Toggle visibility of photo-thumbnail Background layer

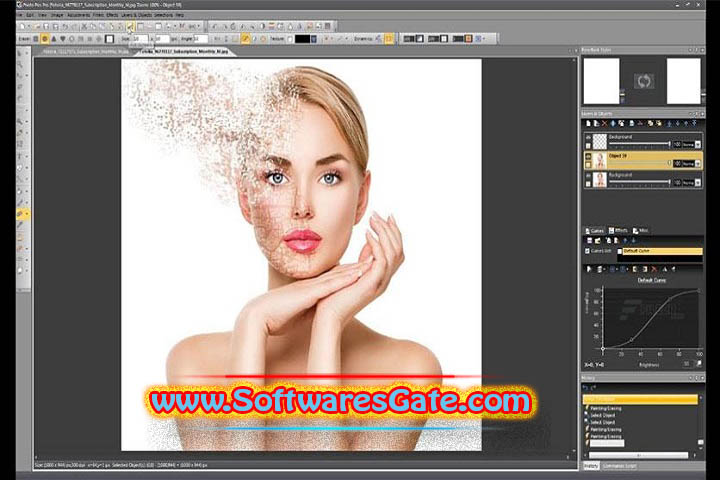pos(588,175)
